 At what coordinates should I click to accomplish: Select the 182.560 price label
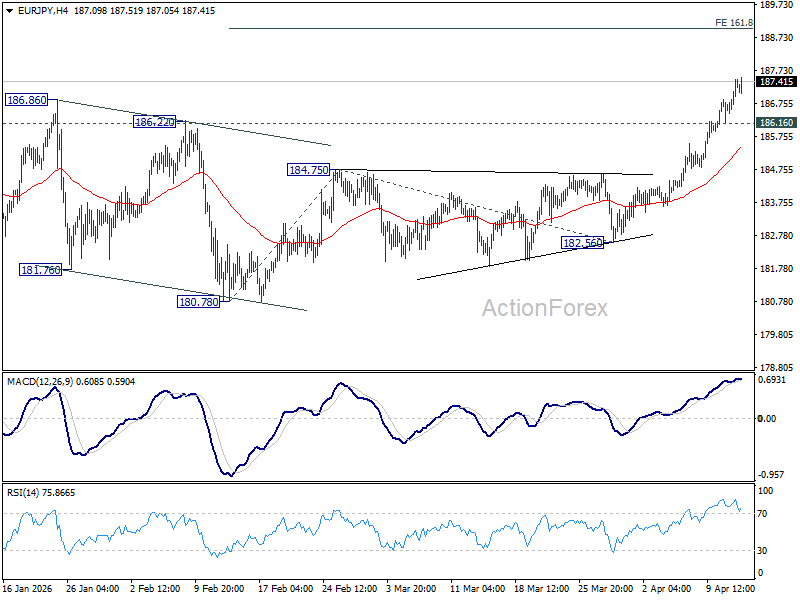point(583,243)
